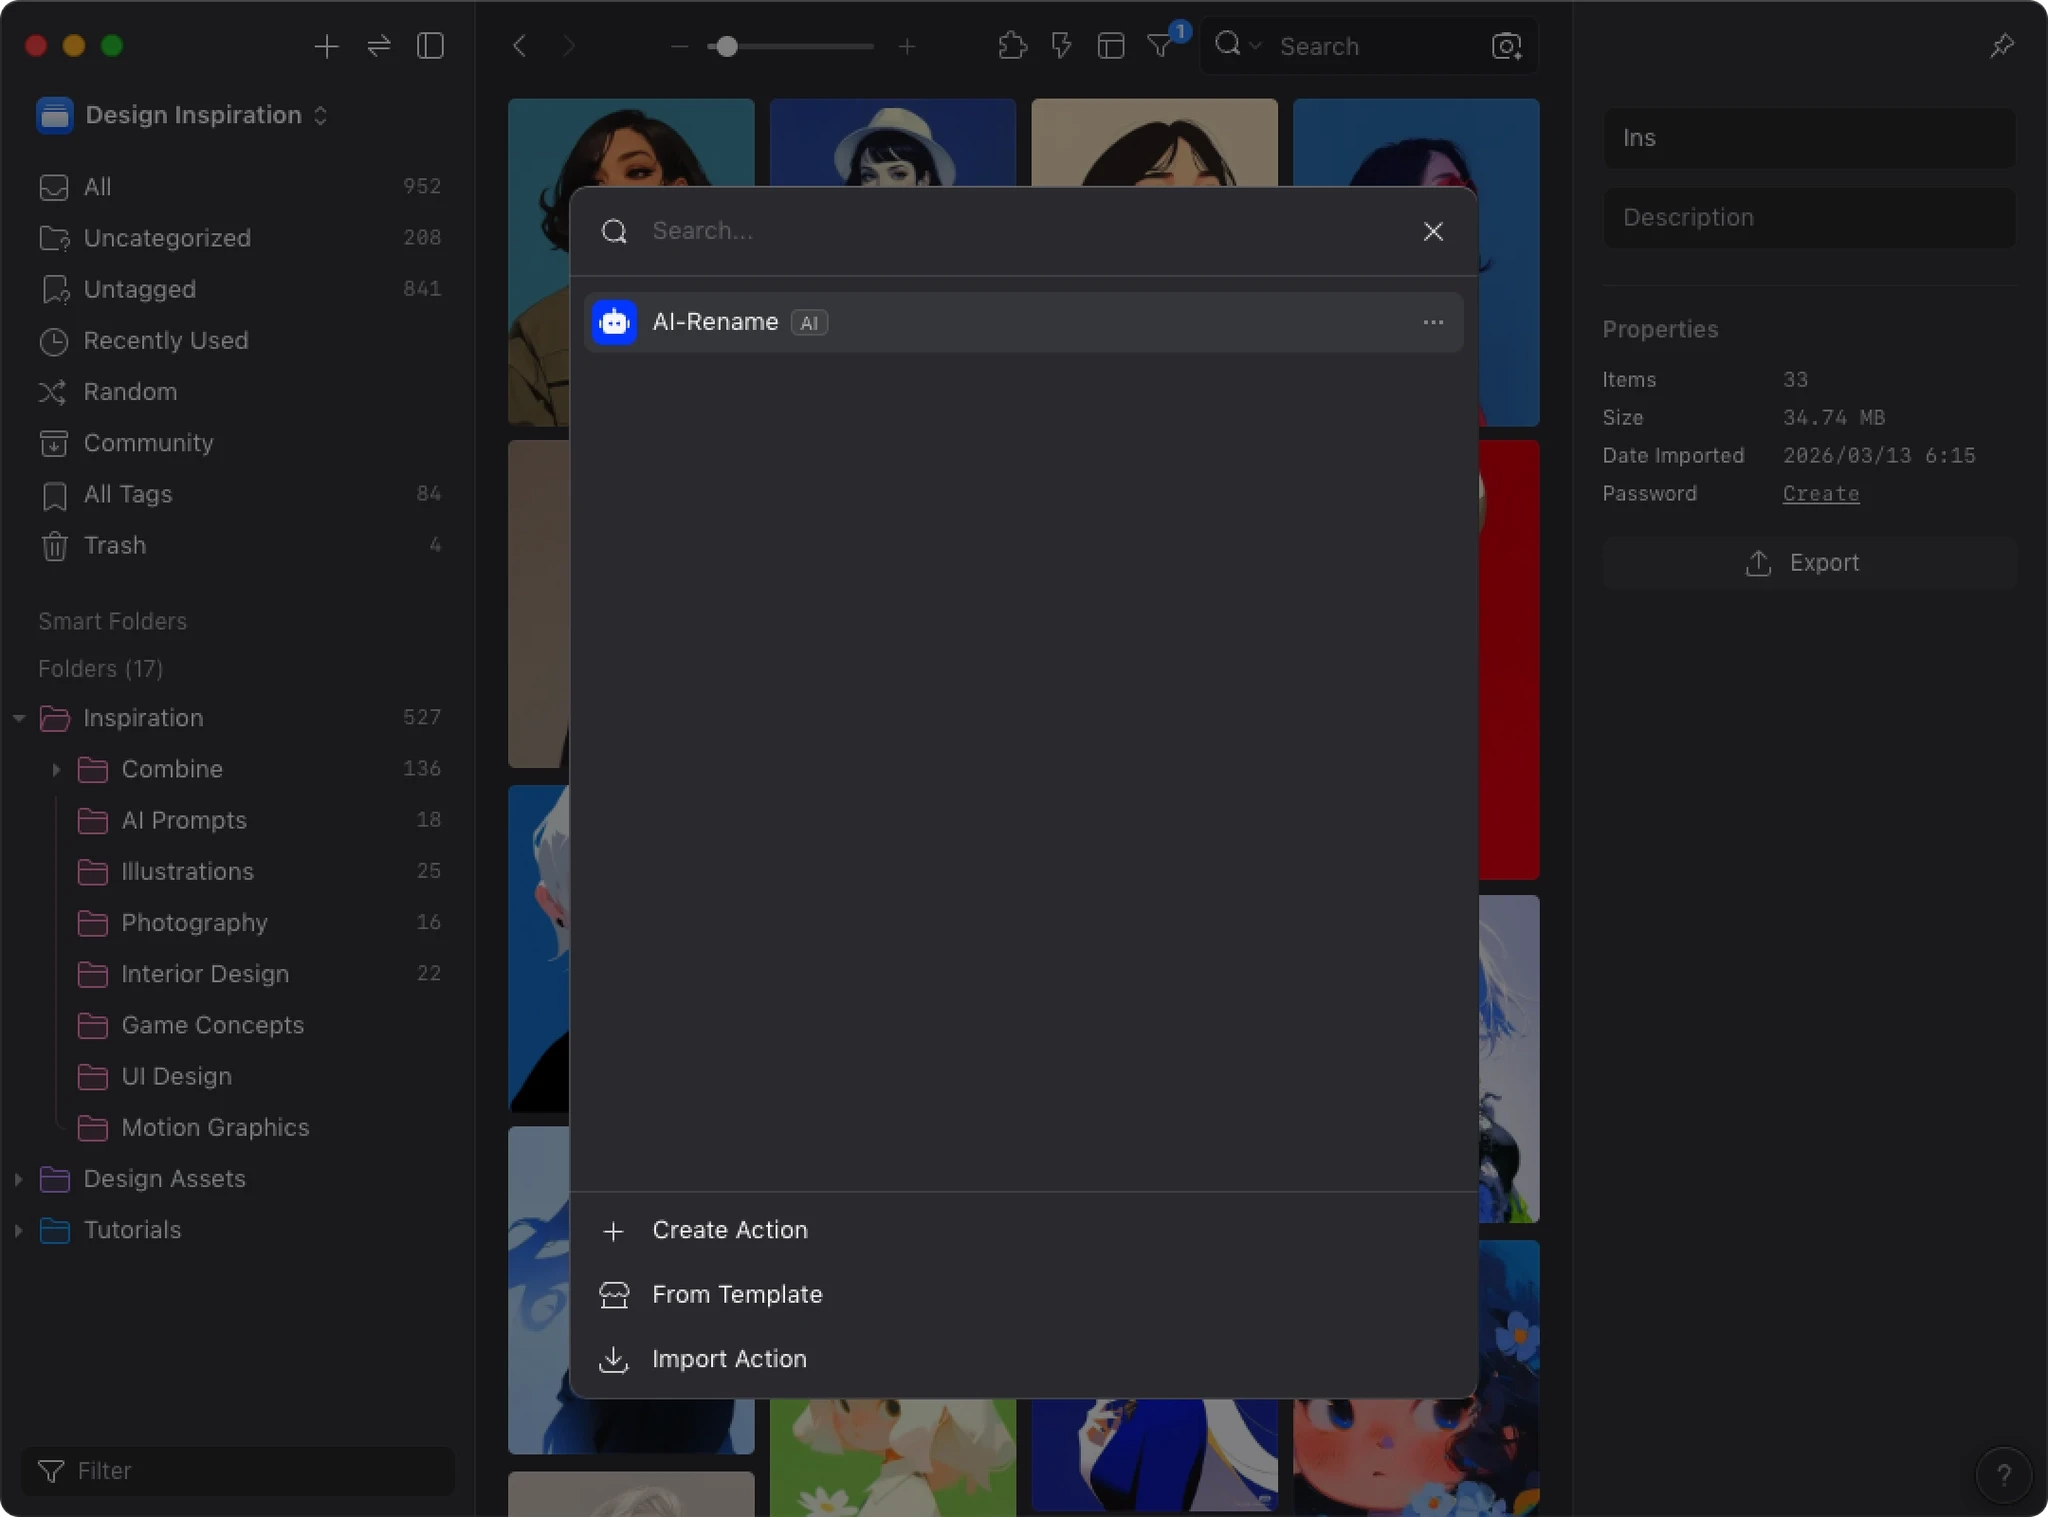Expand the Combine subfolder
The width and height of the screenshot is (2048, 1517).
point(56,769)
